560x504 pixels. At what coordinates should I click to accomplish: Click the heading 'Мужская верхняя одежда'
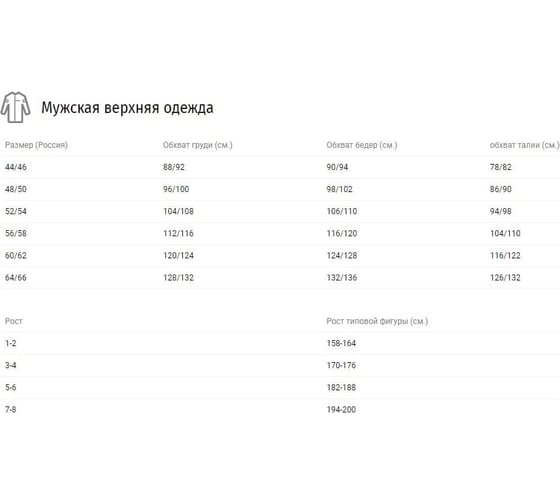(128, 108)
